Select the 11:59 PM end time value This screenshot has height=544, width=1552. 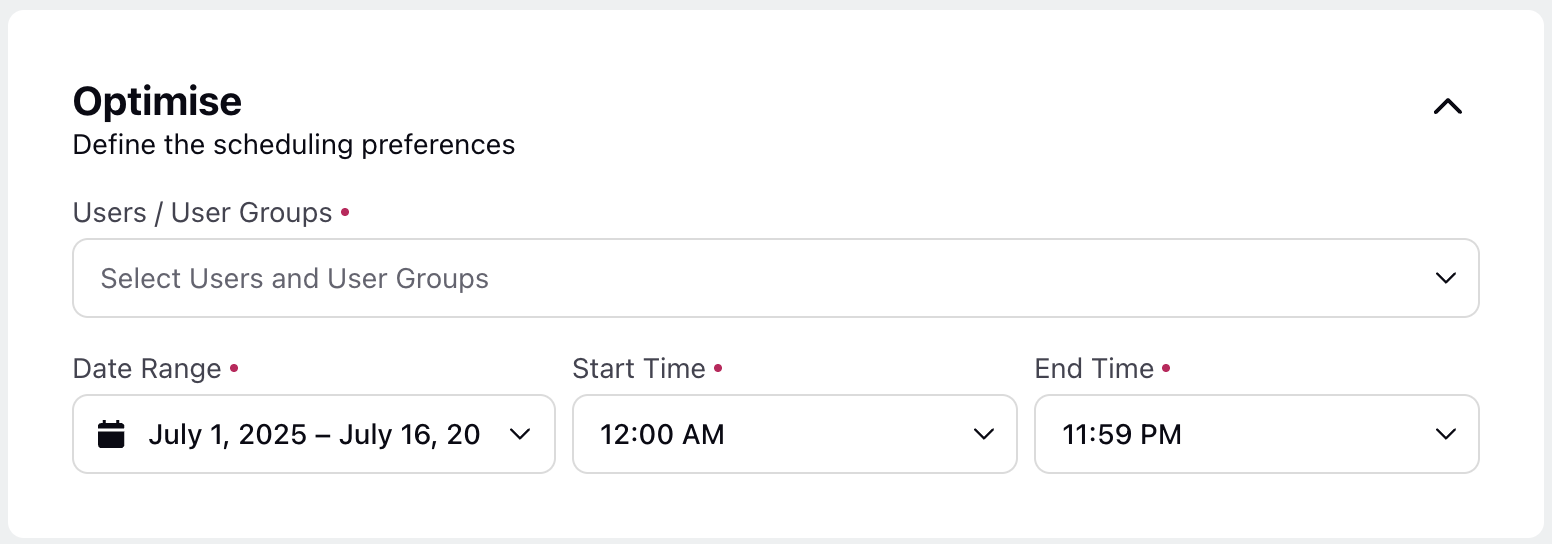coord(1122,434)
